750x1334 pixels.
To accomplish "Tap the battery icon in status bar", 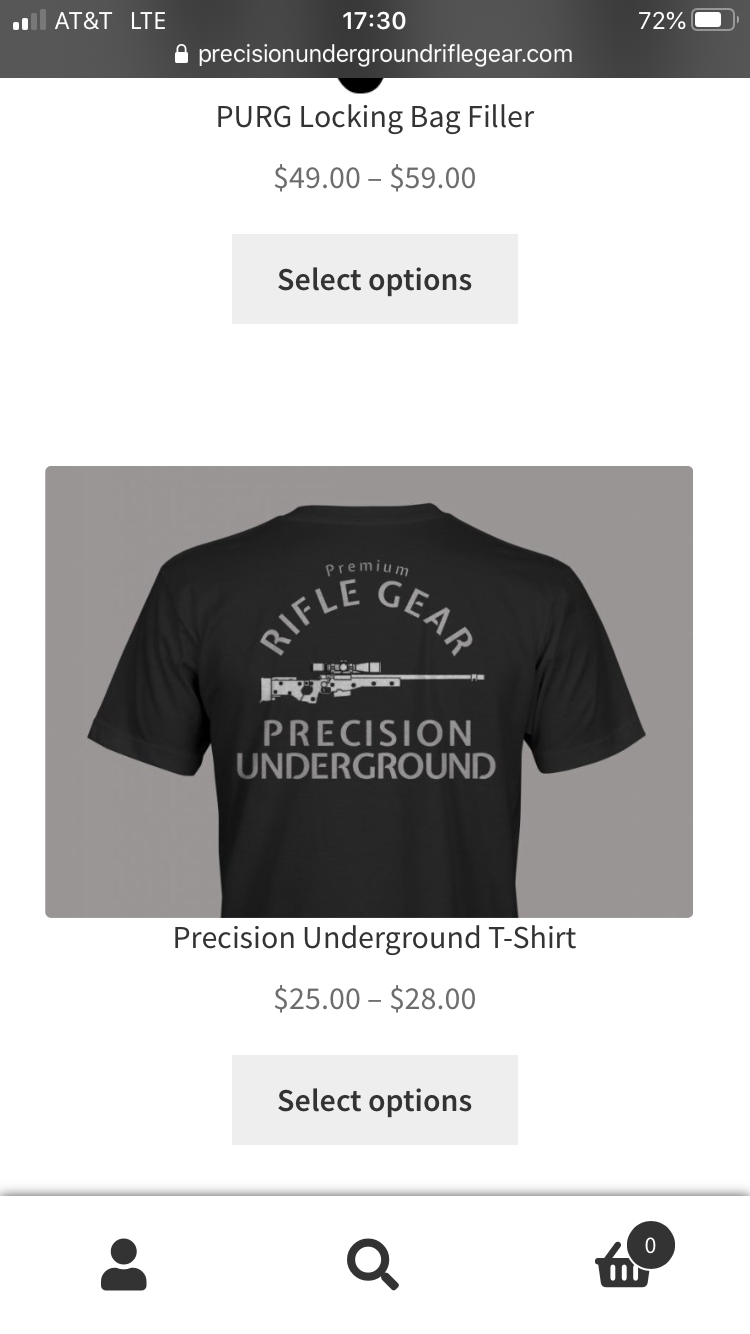I will point(714,20).
